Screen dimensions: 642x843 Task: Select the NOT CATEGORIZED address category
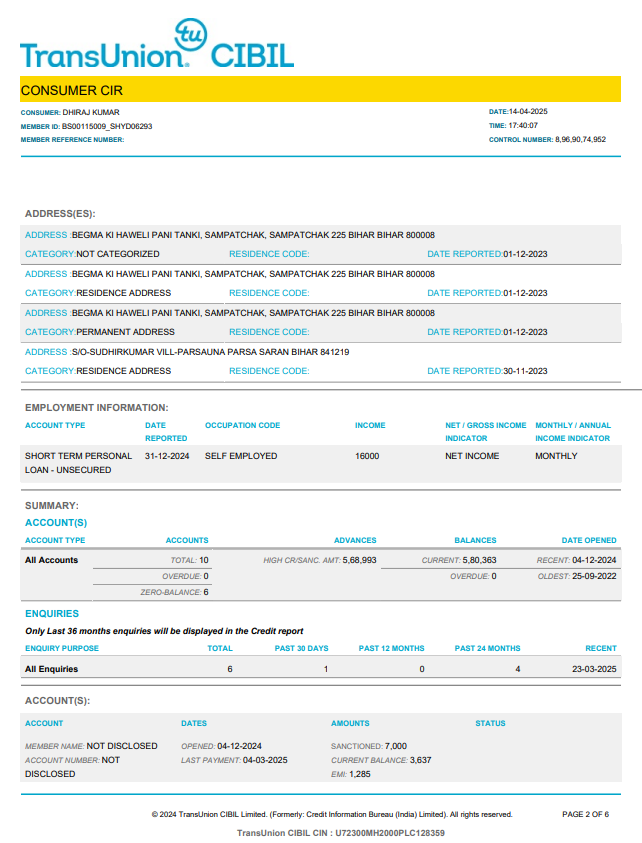(118, 254)
